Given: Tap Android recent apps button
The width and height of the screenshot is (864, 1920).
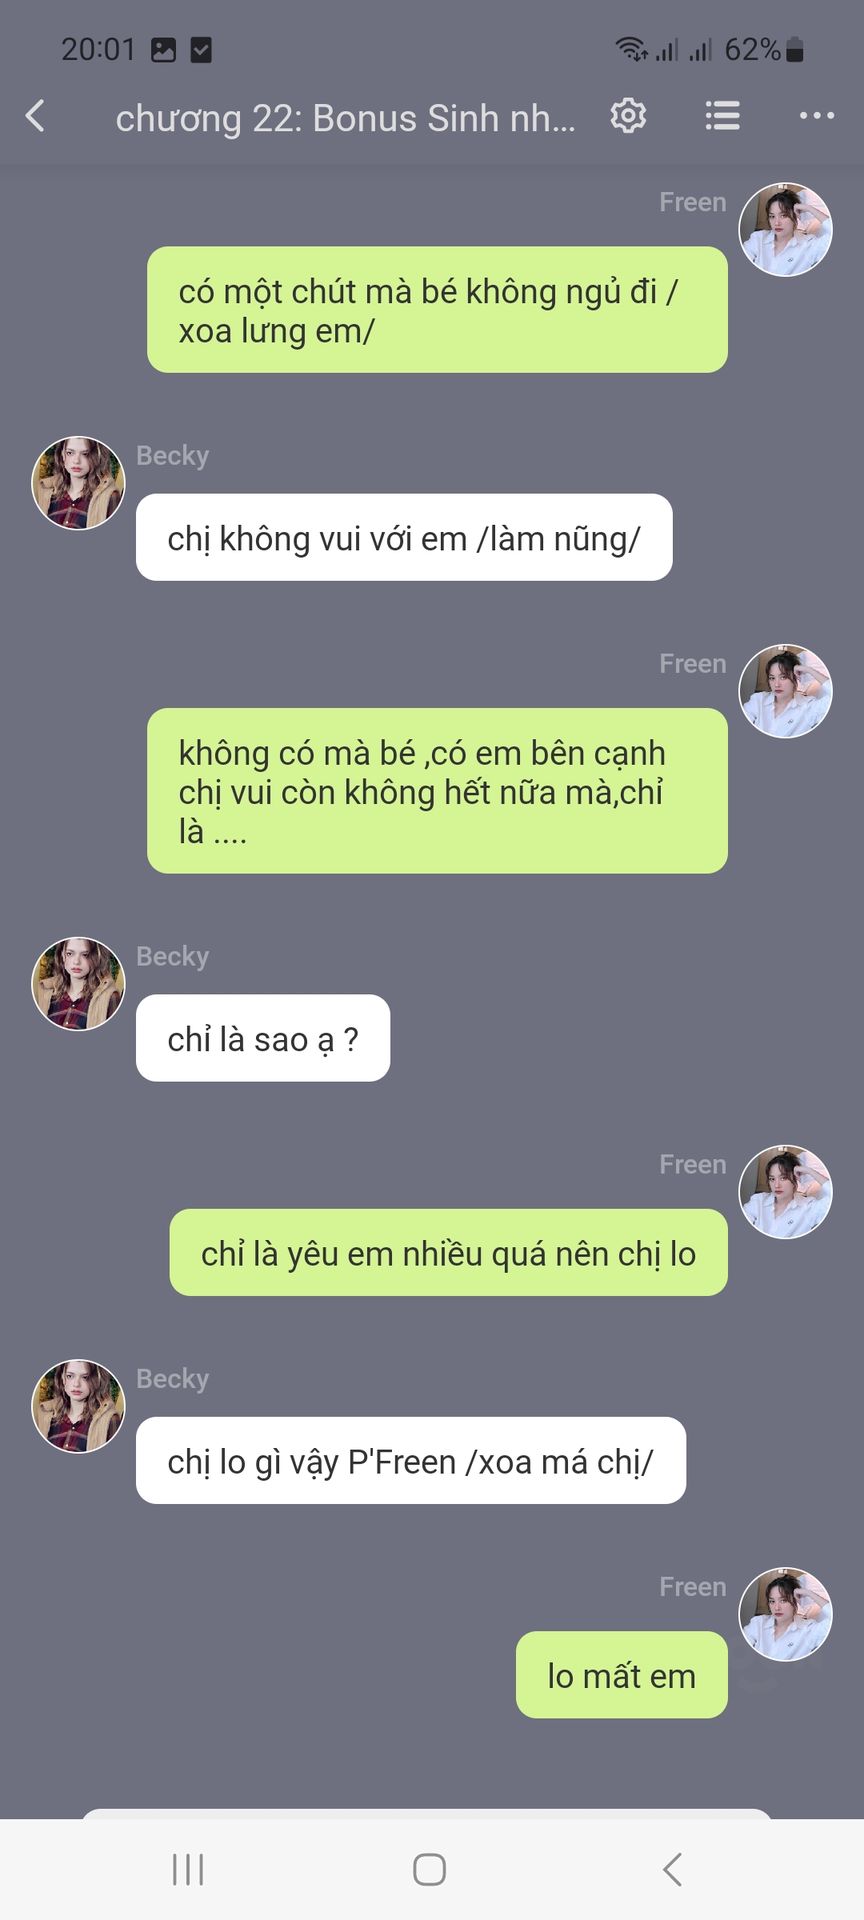Looking at the screenshot, I should 188,1869.
